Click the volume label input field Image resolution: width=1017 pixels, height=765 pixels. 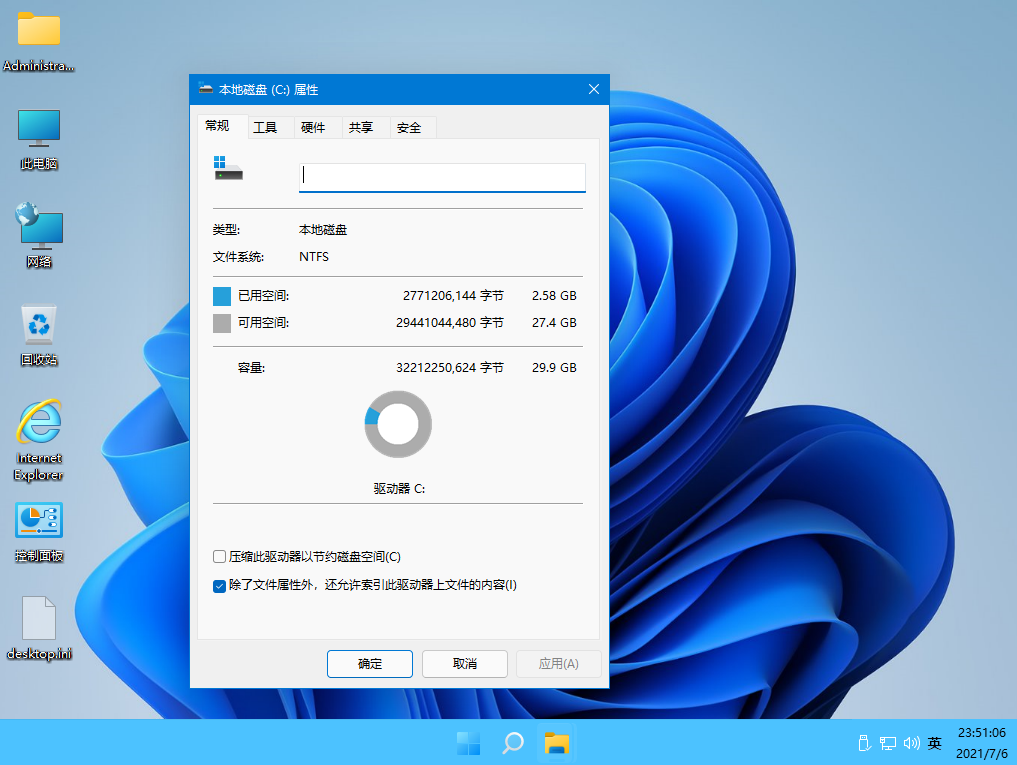(x=441, y=175)
